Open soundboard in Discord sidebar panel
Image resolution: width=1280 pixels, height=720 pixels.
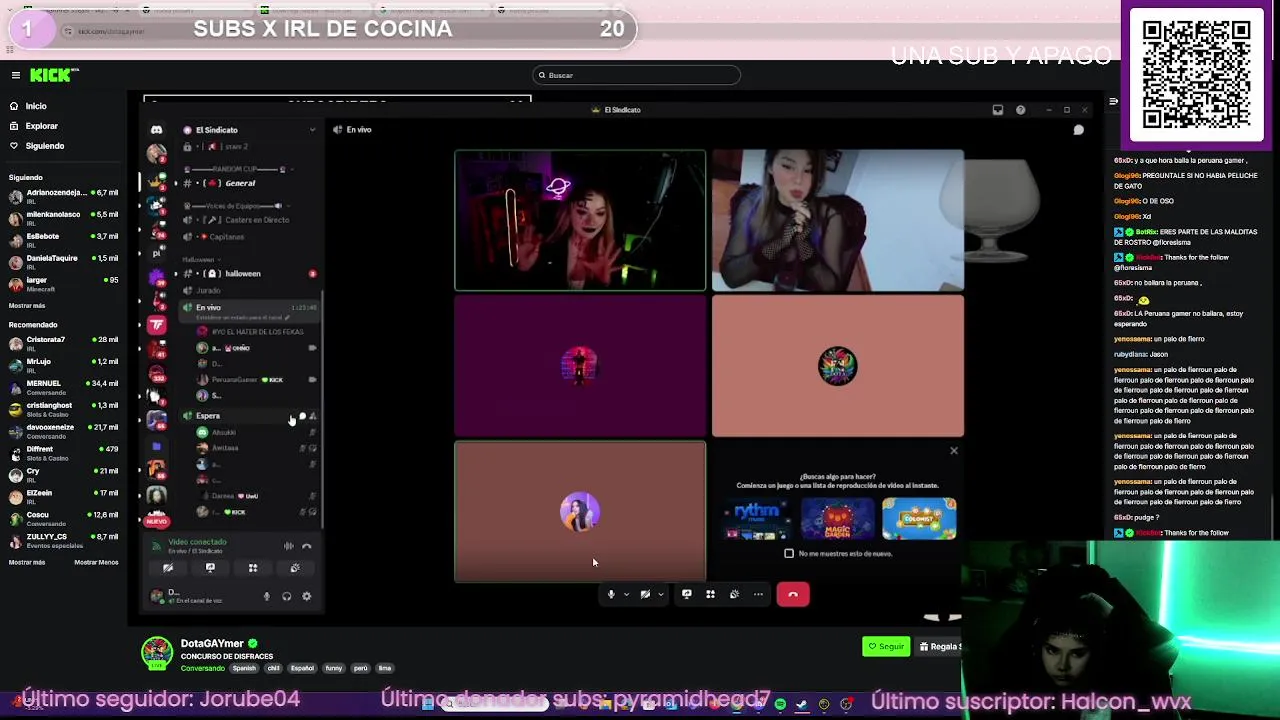point(295,568)
